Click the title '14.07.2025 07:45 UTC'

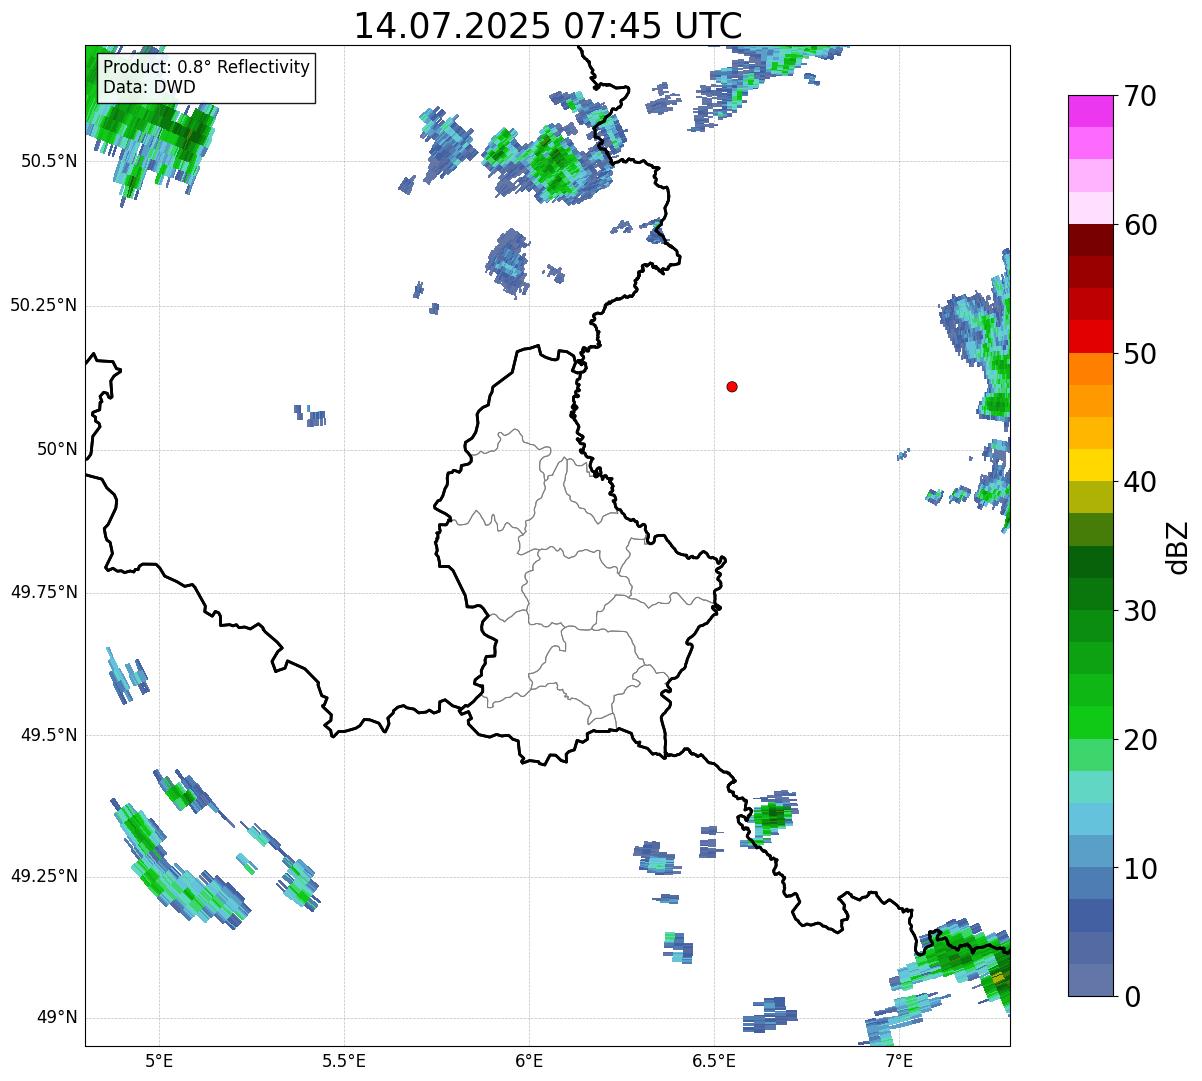pos(548,26)
